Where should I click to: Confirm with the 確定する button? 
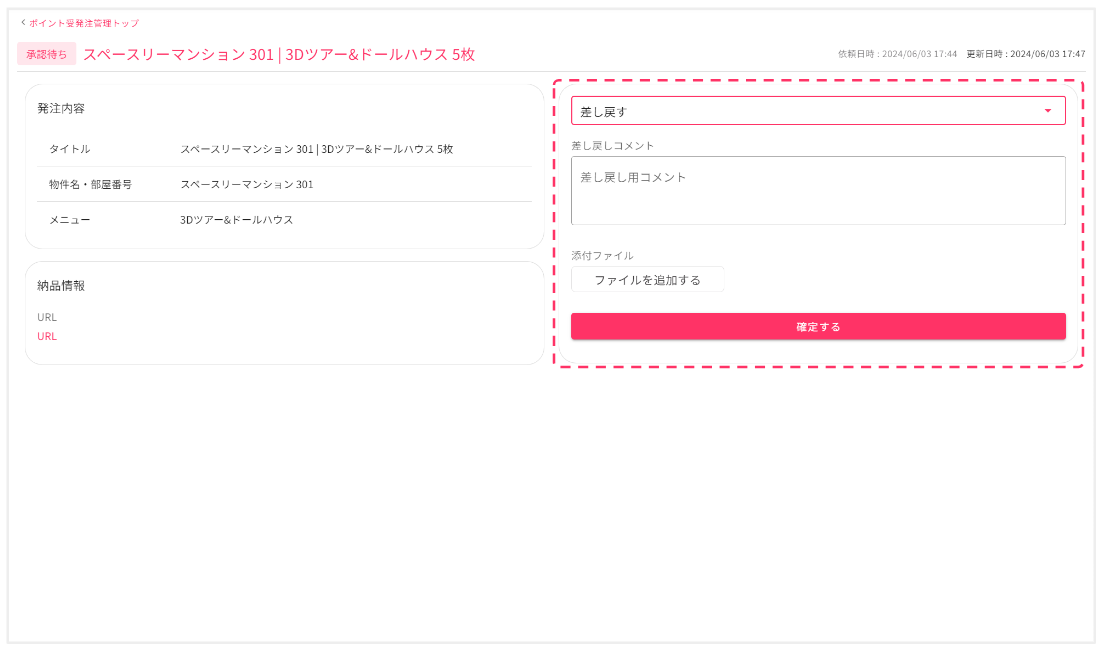click(x=818, y=327)
